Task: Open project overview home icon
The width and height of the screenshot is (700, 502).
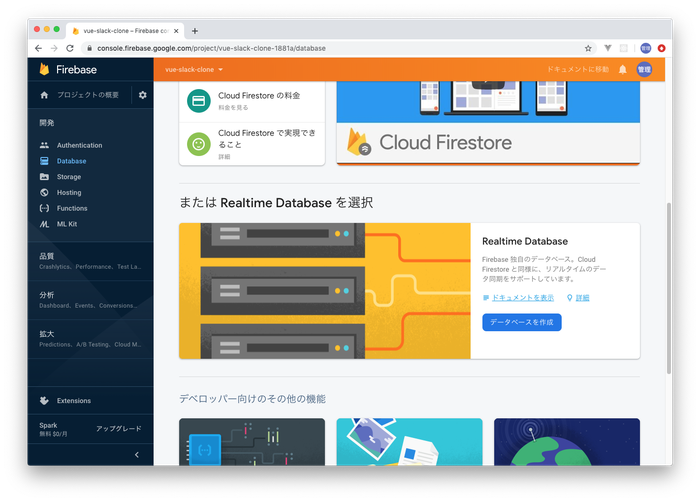Action: pyautogui.click(x=44, y=95)
